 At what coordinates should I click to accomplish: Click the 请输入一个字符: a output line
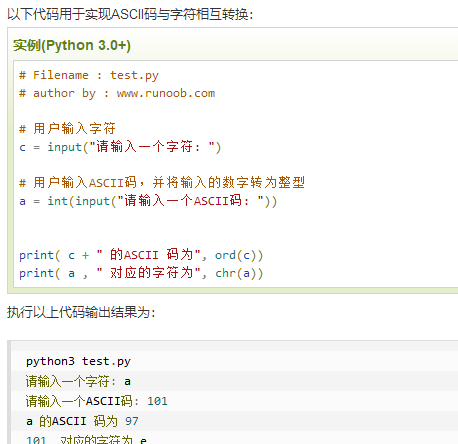78,381
